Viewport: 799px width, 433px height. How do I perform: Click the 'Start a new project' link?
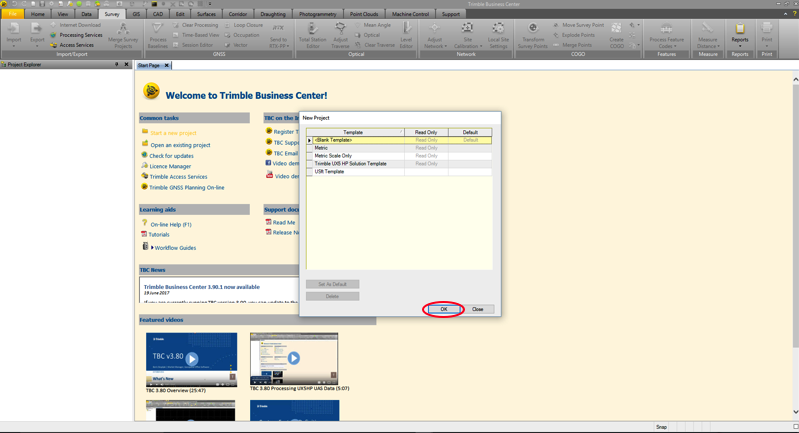tap(173, 133)
